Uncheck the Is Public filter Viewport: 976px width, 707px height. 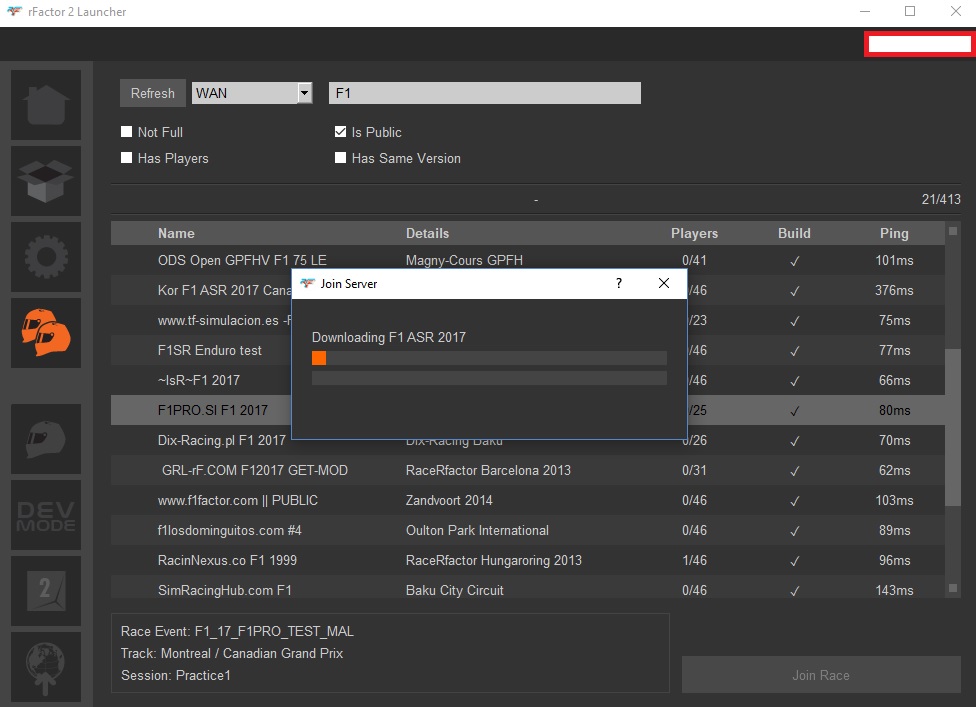(x=341, y=132)
